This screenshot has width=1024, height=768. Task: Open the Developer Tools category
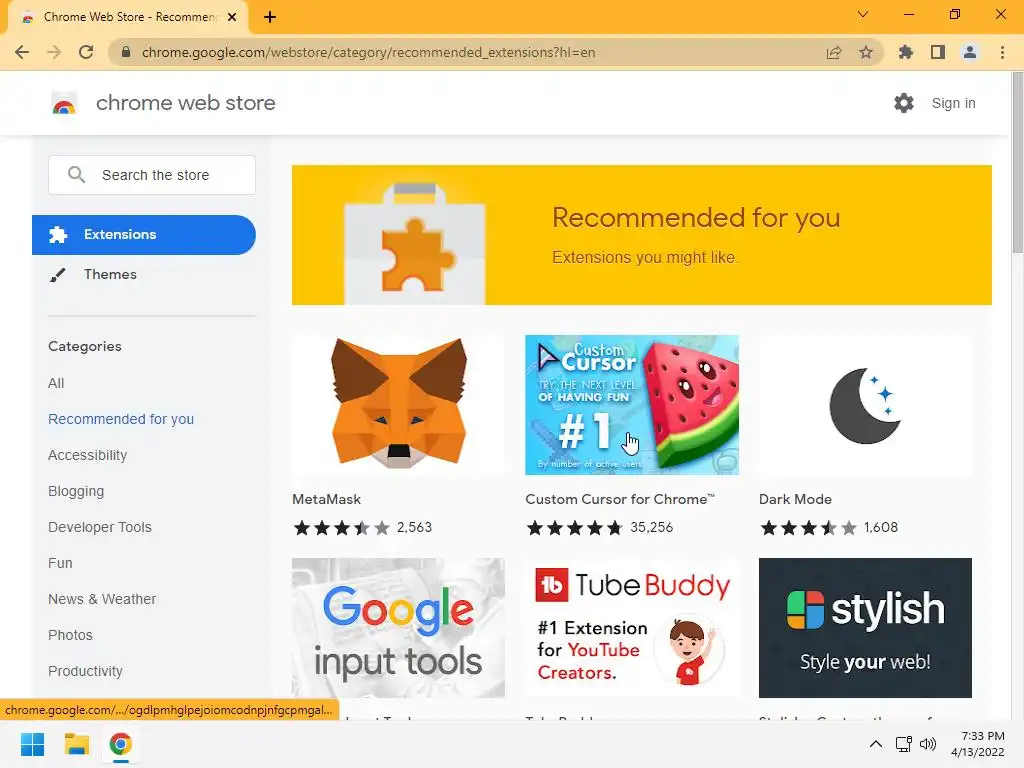[100, 527]
